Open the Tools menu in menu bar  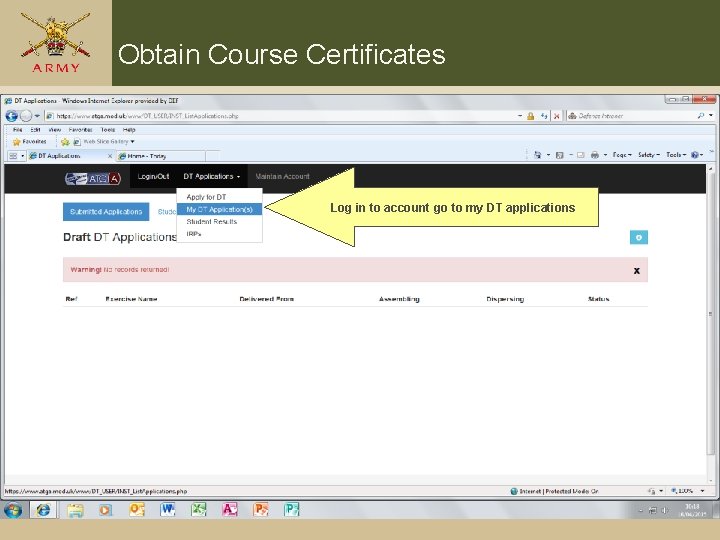[x=108, y=129]
